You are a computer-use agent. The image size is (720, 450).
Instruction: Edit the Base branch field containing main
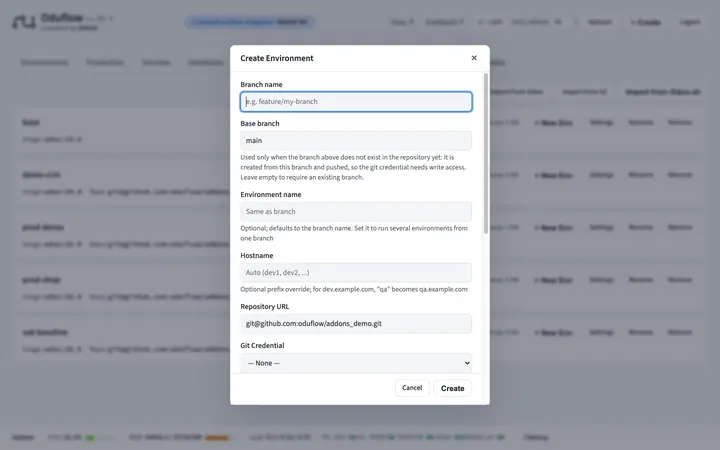click(x=356, y=141)
